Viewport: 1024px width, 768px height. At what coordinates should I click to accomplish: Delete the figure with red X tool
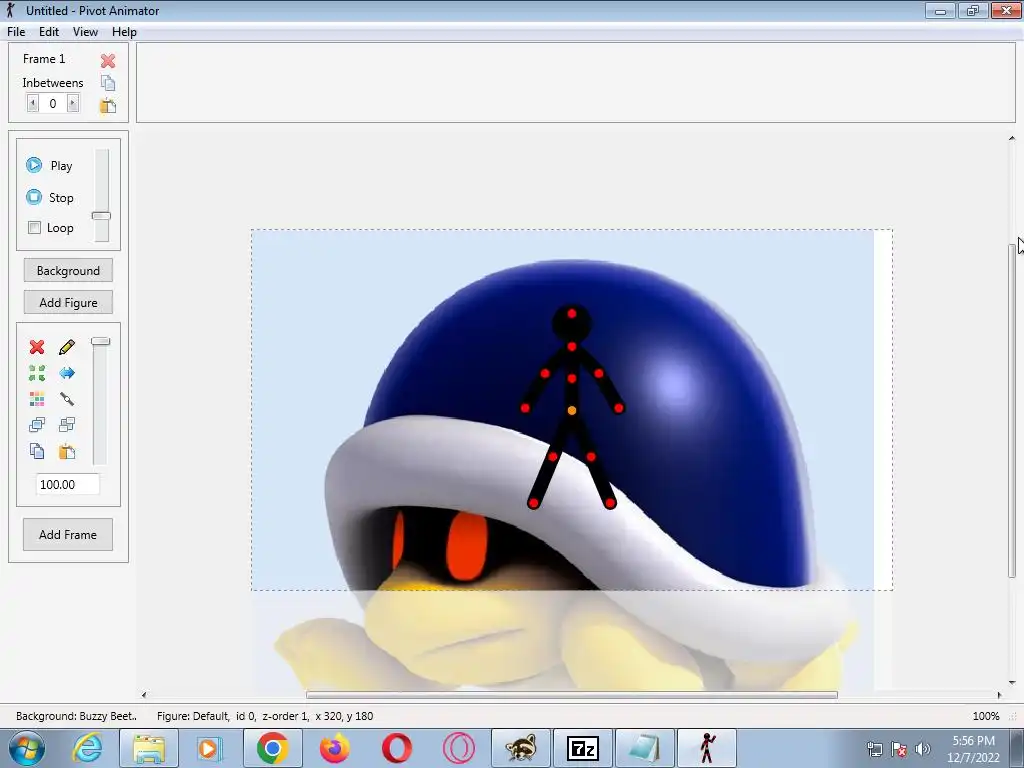click(x=37, y=347)
